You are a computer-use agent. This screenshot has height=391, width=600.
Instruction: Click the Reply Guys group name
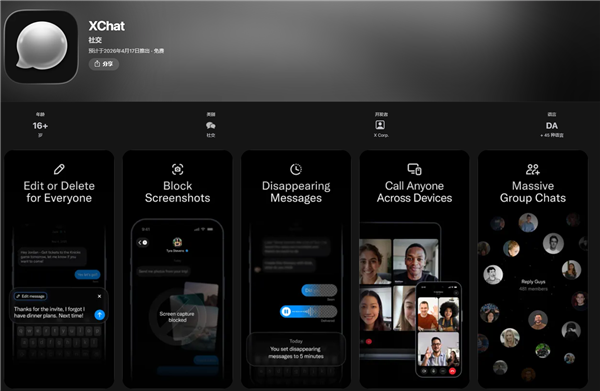[x=533, y=282]
